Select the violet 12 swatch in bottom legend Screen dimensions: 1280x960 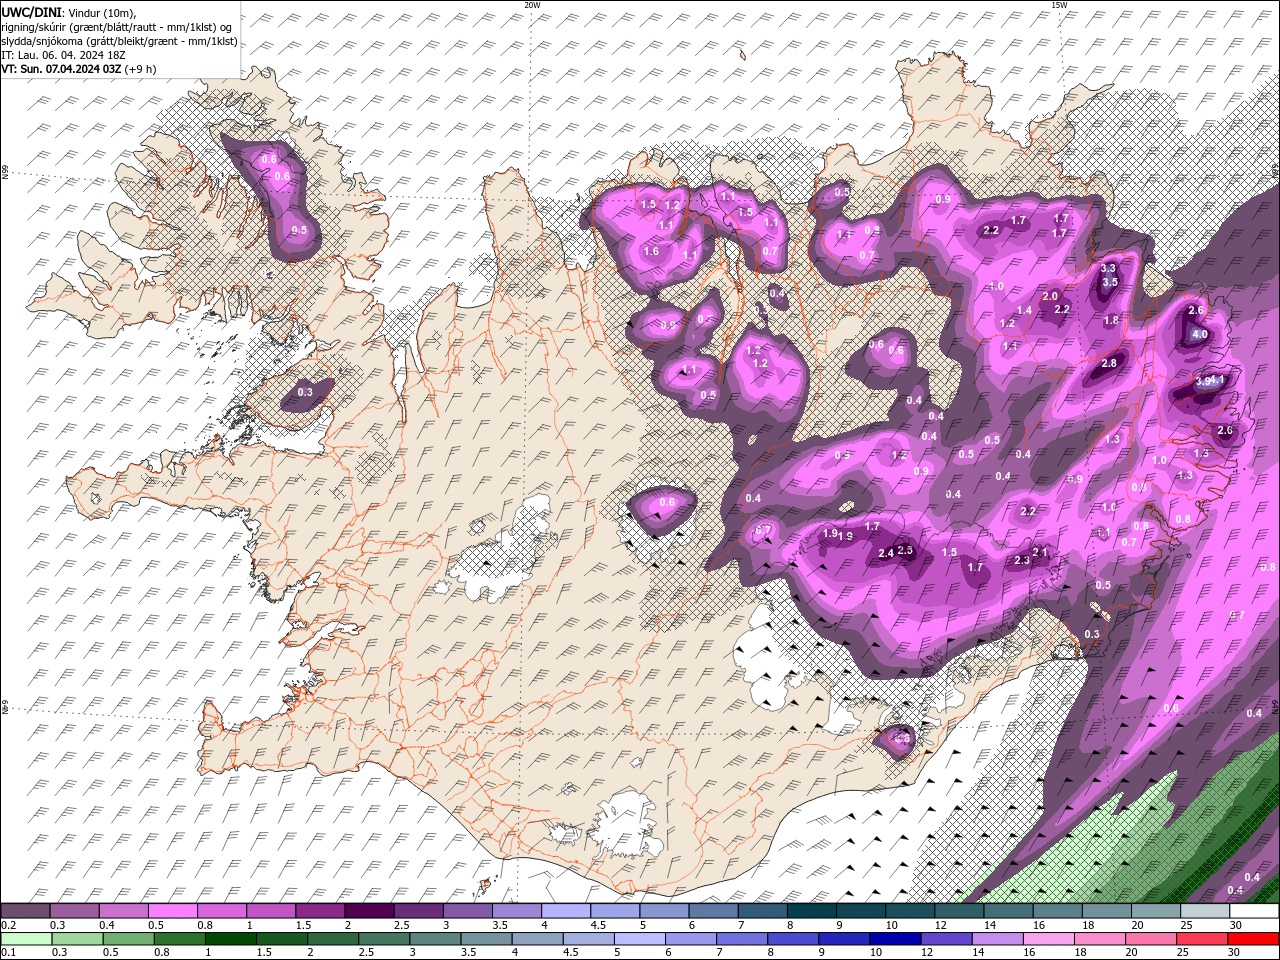946,938
